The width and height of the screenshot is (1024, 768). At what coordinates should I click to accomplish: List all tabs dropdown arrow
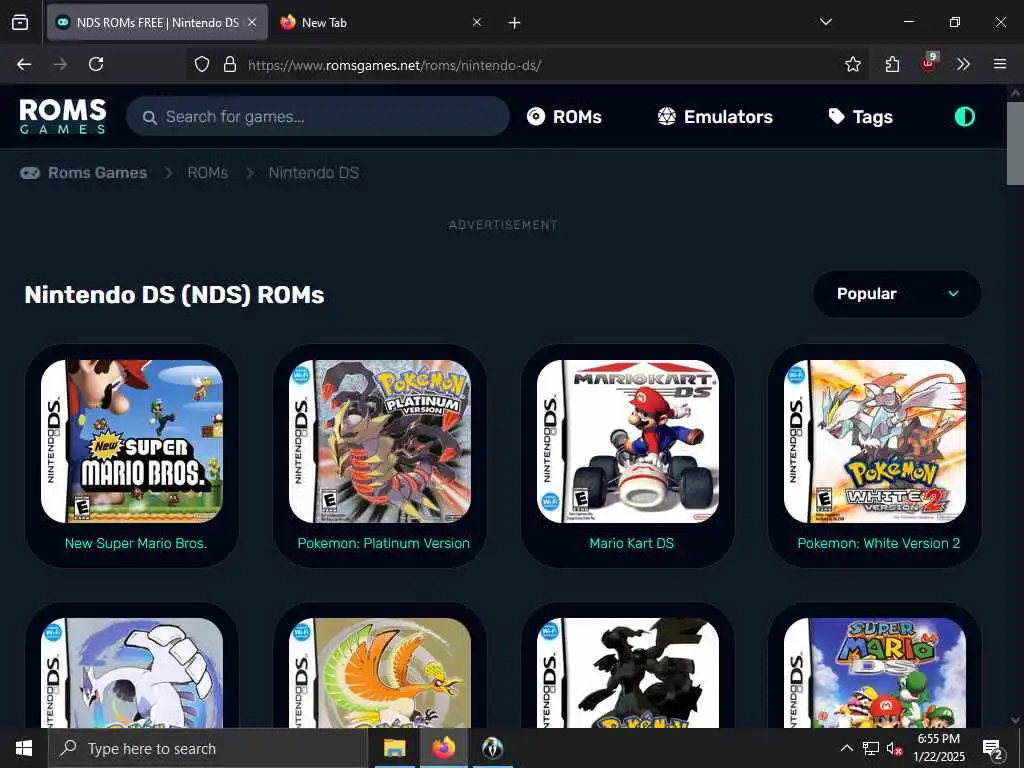[825, 22]
